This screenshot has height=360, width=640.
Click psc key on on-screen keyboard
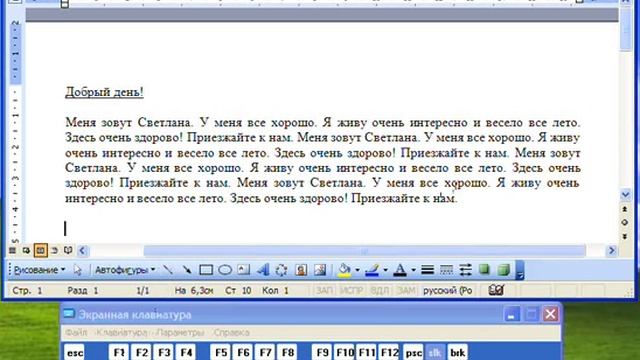point(413,353)
